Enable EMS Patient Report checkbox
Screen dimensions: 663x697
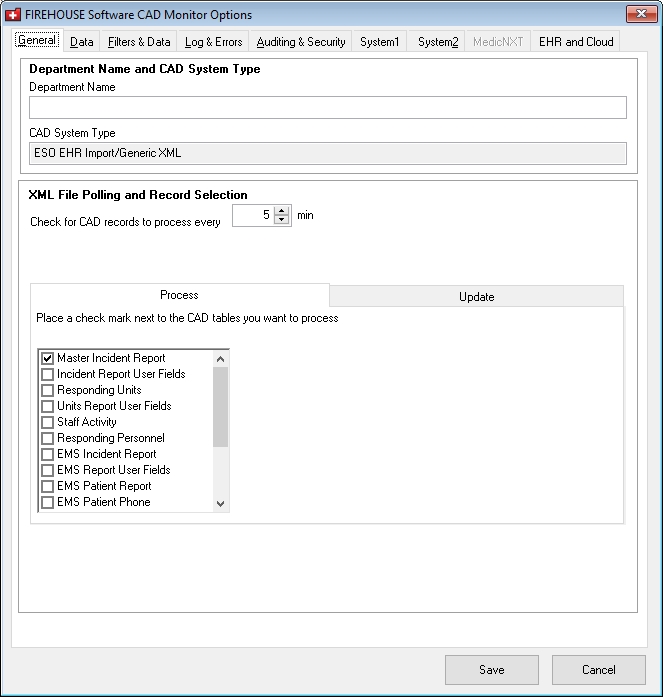coord(48,486)
